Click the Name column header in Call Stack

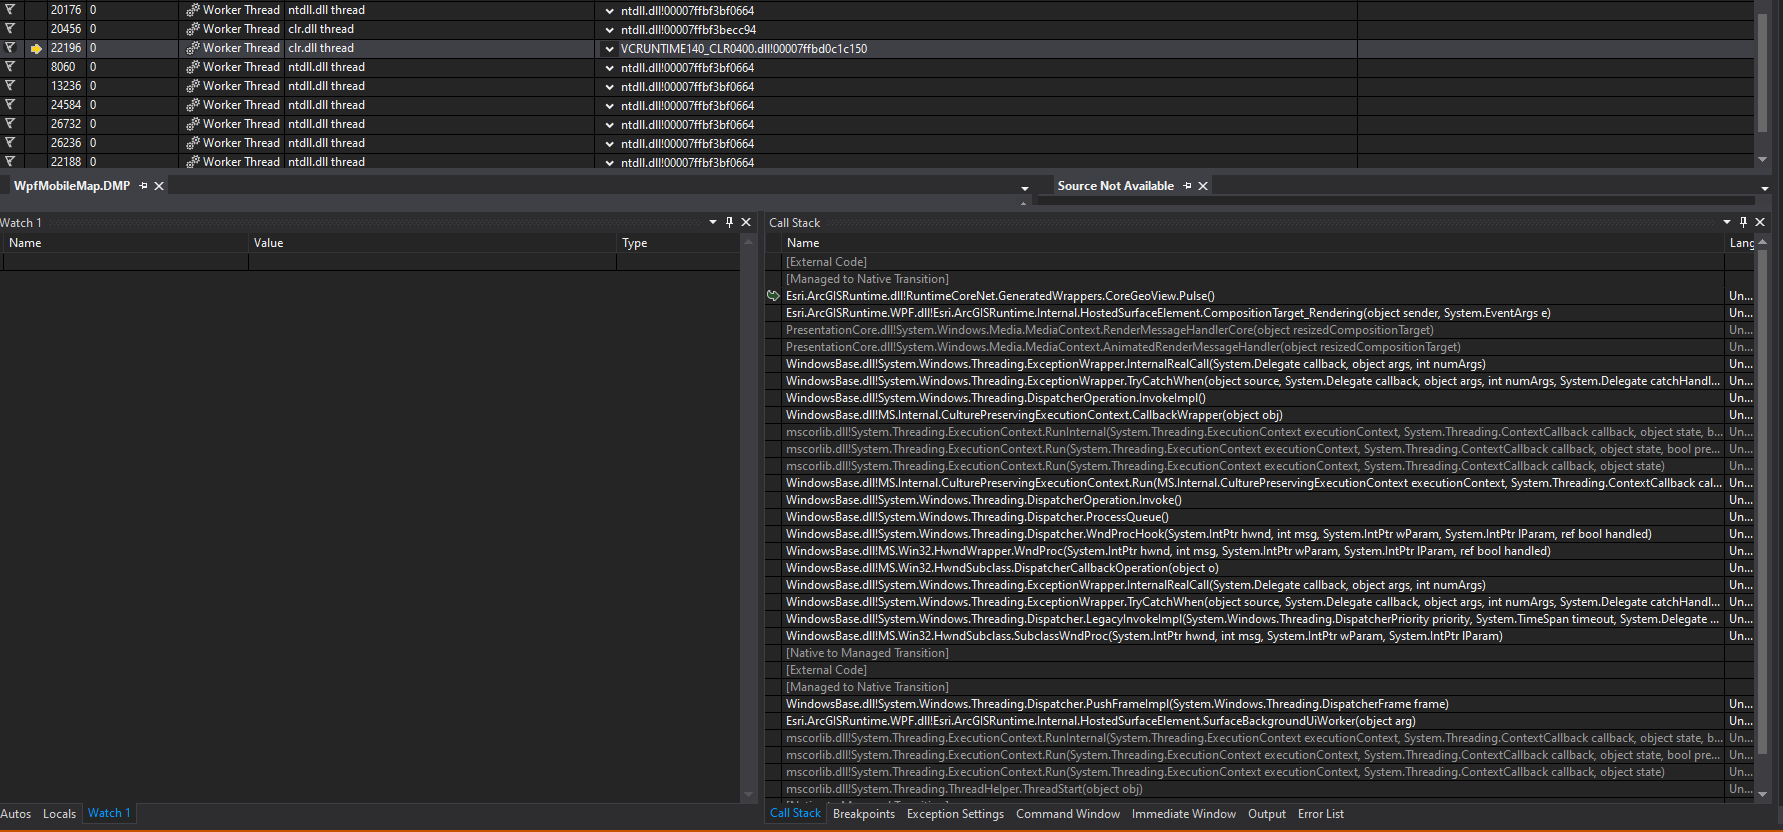click(x=1254, y=243)
